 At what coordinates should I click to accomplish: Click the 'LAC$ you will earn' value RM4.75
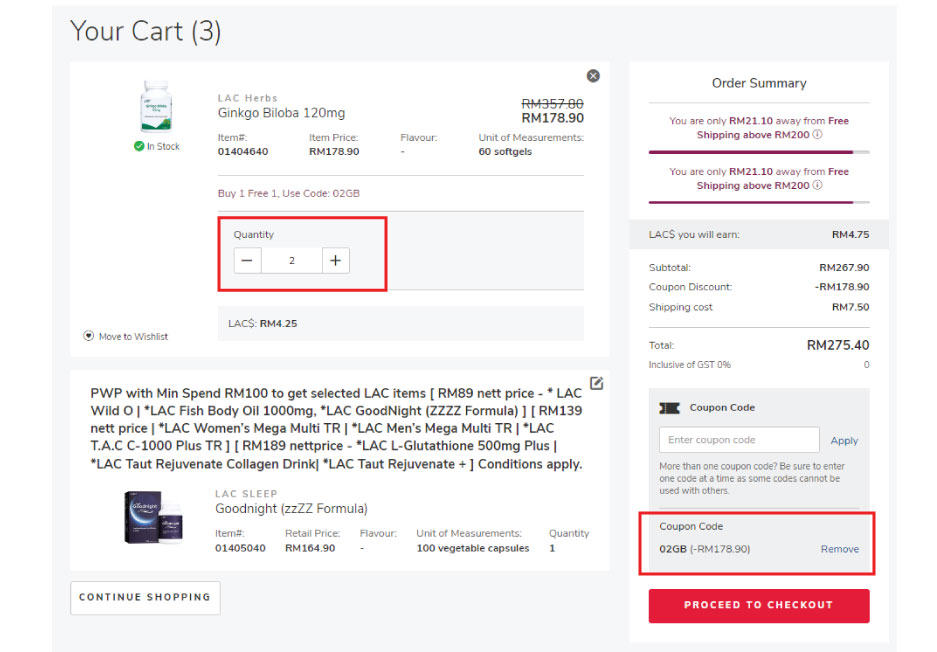click(x=850, y=235)
